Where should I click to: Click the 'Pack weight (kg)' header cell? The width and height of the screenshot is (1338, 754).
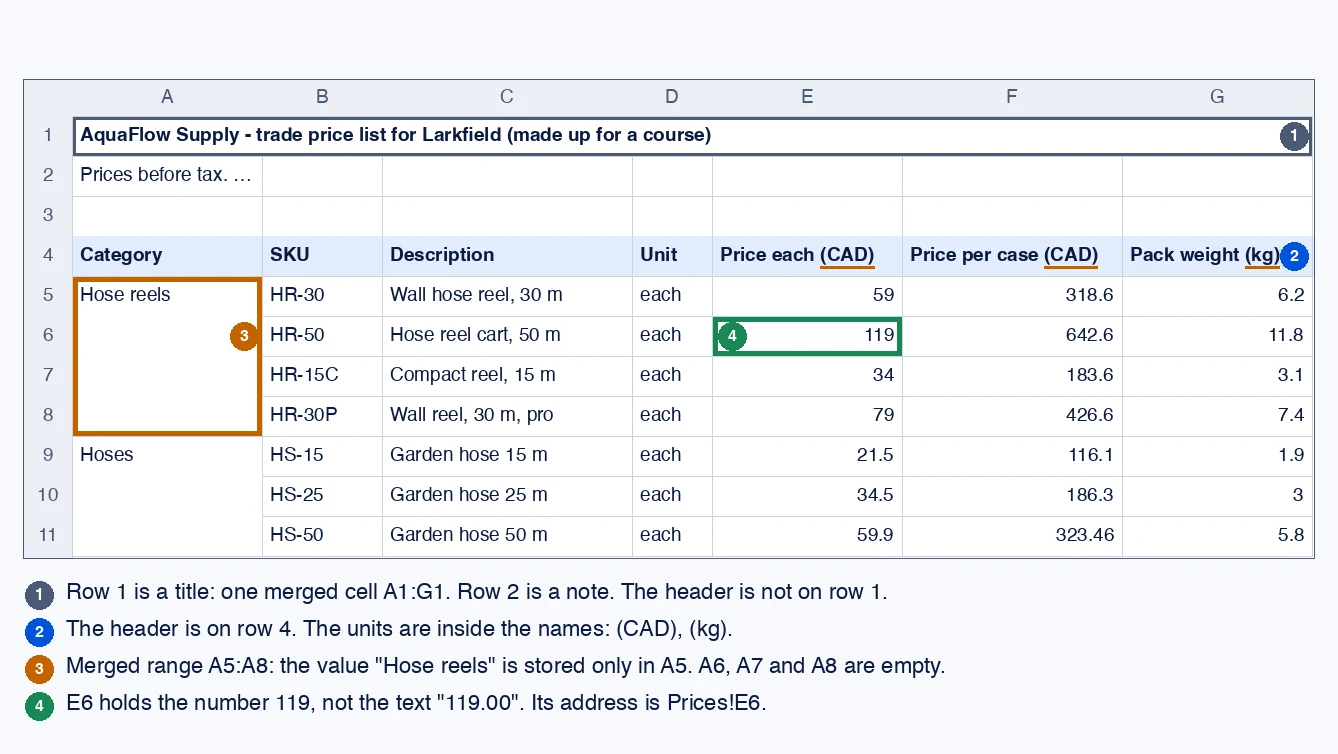1217,256
